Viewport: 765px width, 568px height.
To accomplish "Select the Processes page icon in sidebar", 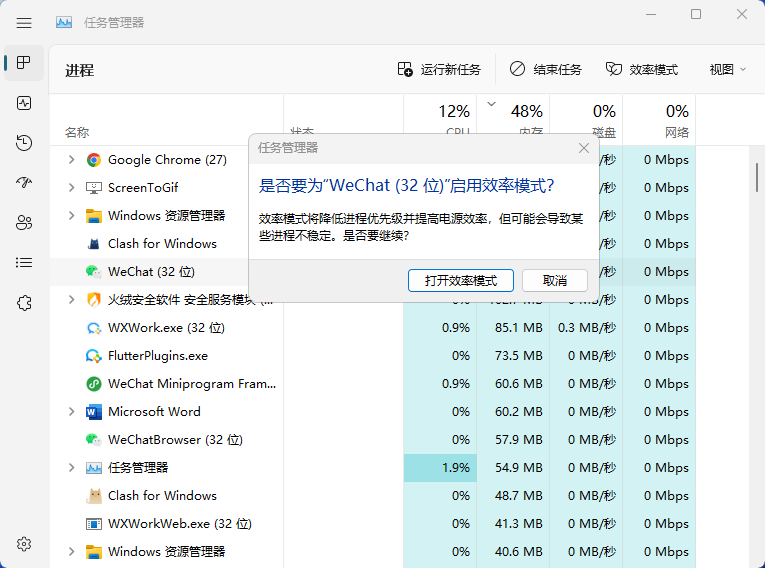I will (23, 62).
